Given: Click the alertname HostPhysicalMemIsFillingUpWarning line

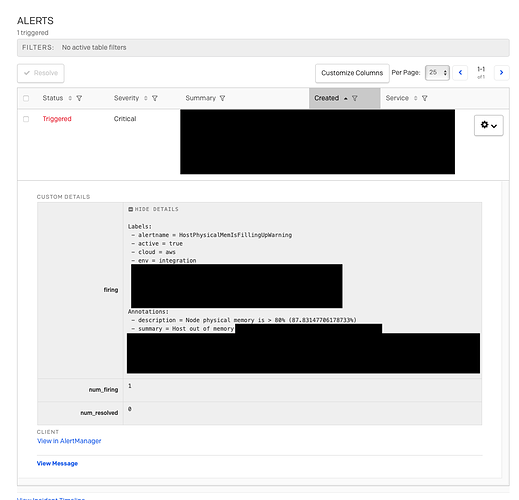Looking at the screenshot, I should pyautogui.click(x=212, y=235).
